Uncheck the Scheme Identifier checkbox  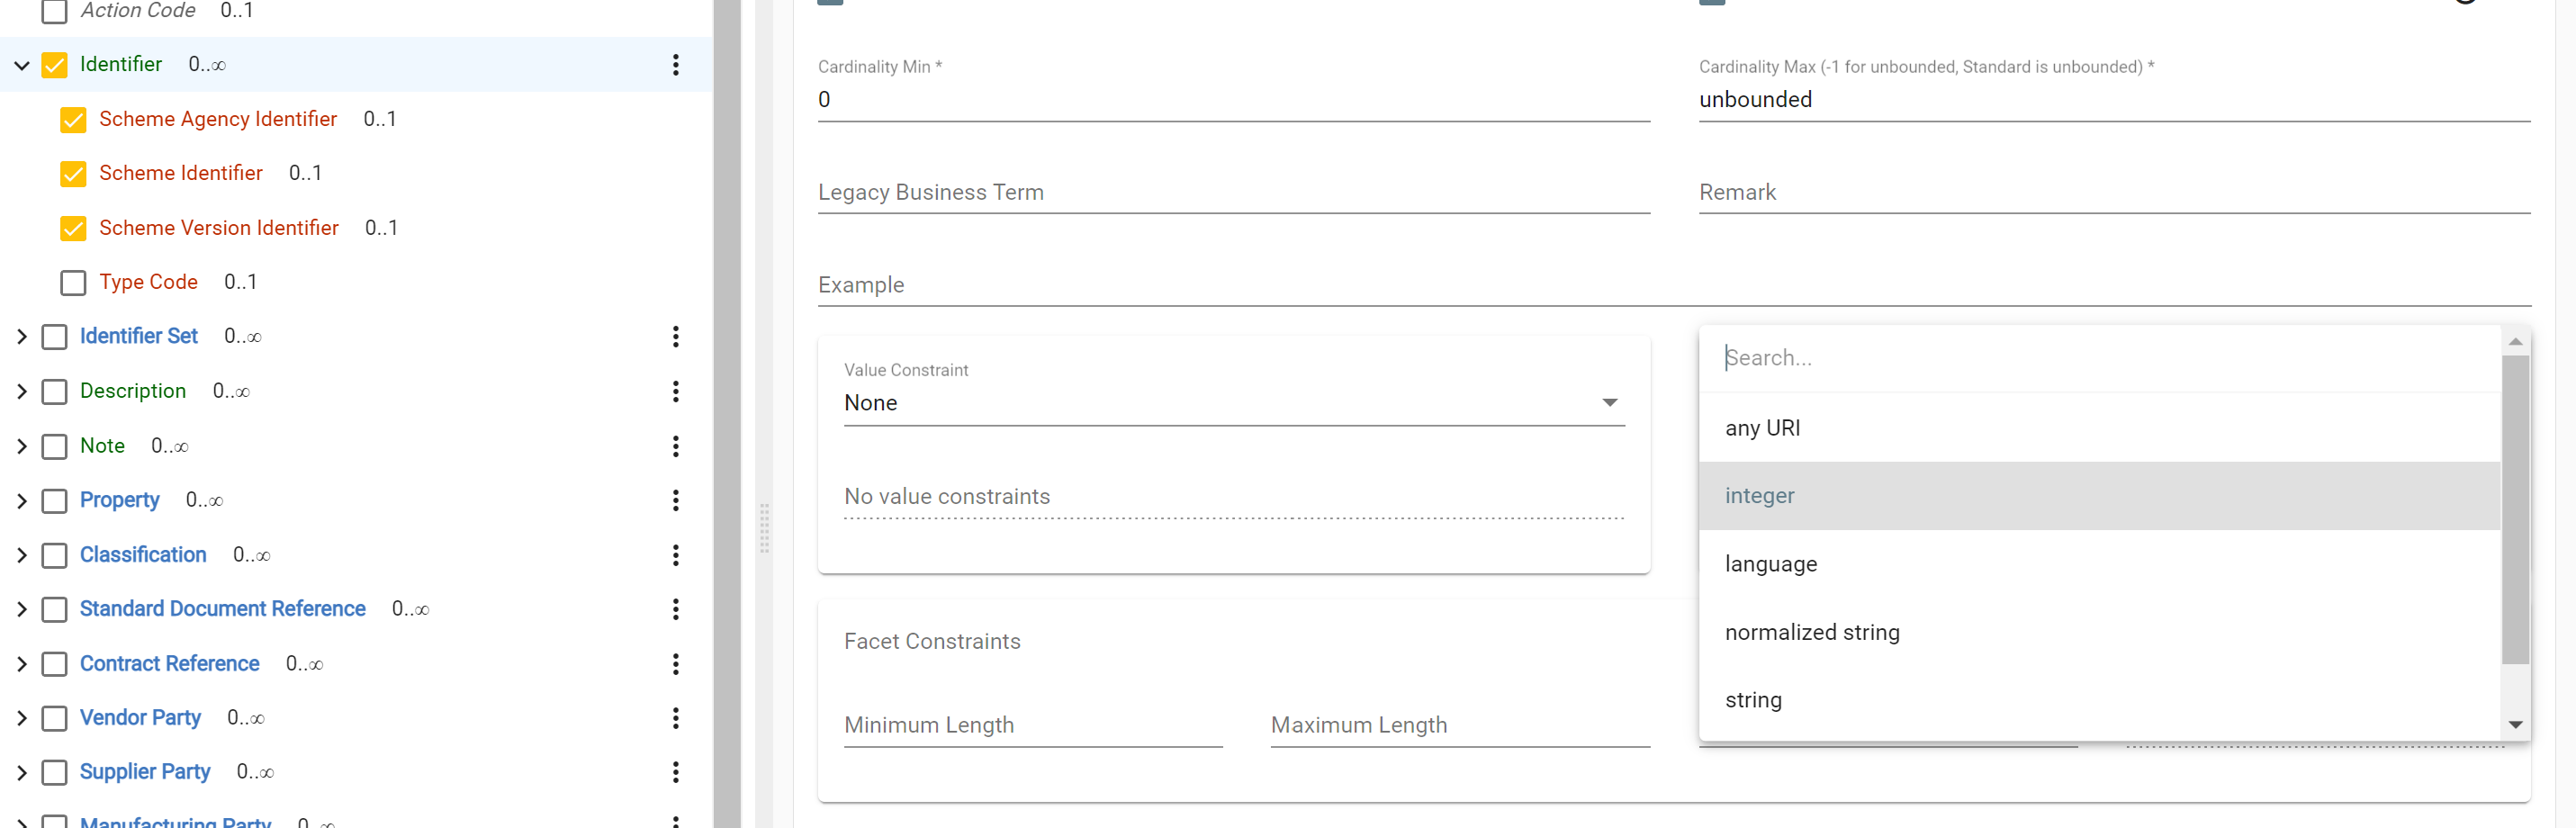[x=73, y=174]
